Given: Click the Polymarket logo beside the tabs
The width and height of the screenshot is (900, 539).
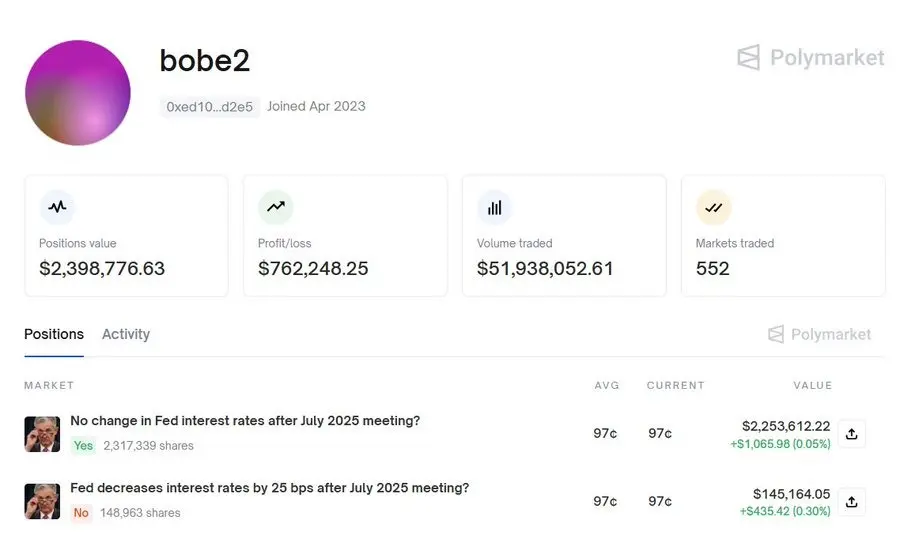Looking at the screenshot, I should coord(819,334).
